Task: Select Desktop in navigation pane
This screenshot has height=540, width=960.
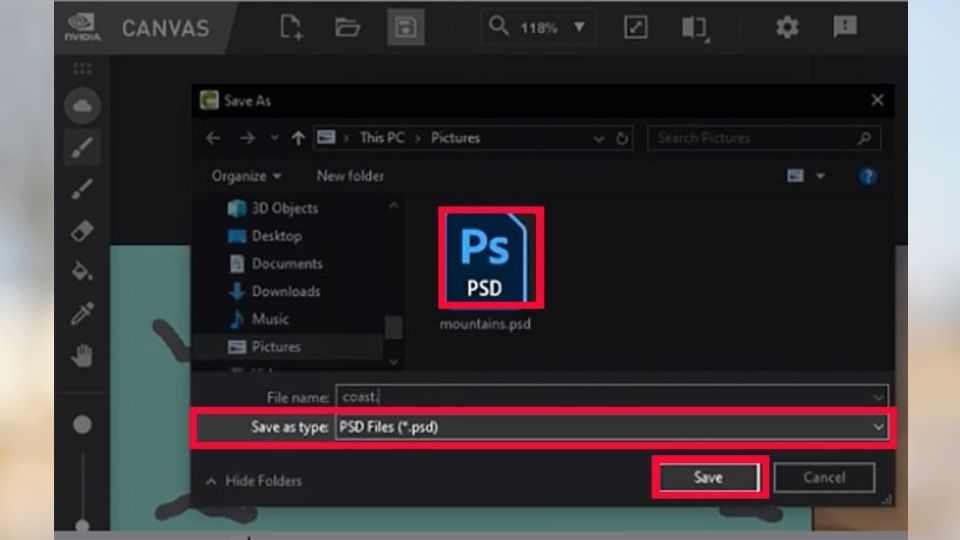Action: pyautogui.click(x=264, y=236)
